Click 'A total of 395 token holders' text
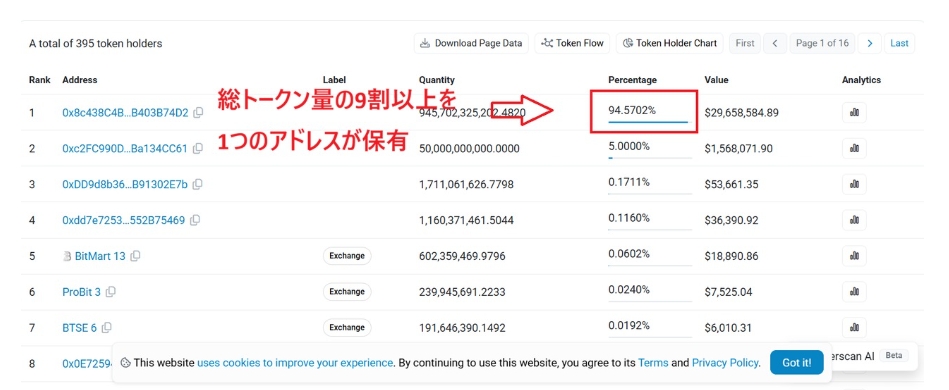Viewport: 949px width, 390px height. (x=96, y=44)
